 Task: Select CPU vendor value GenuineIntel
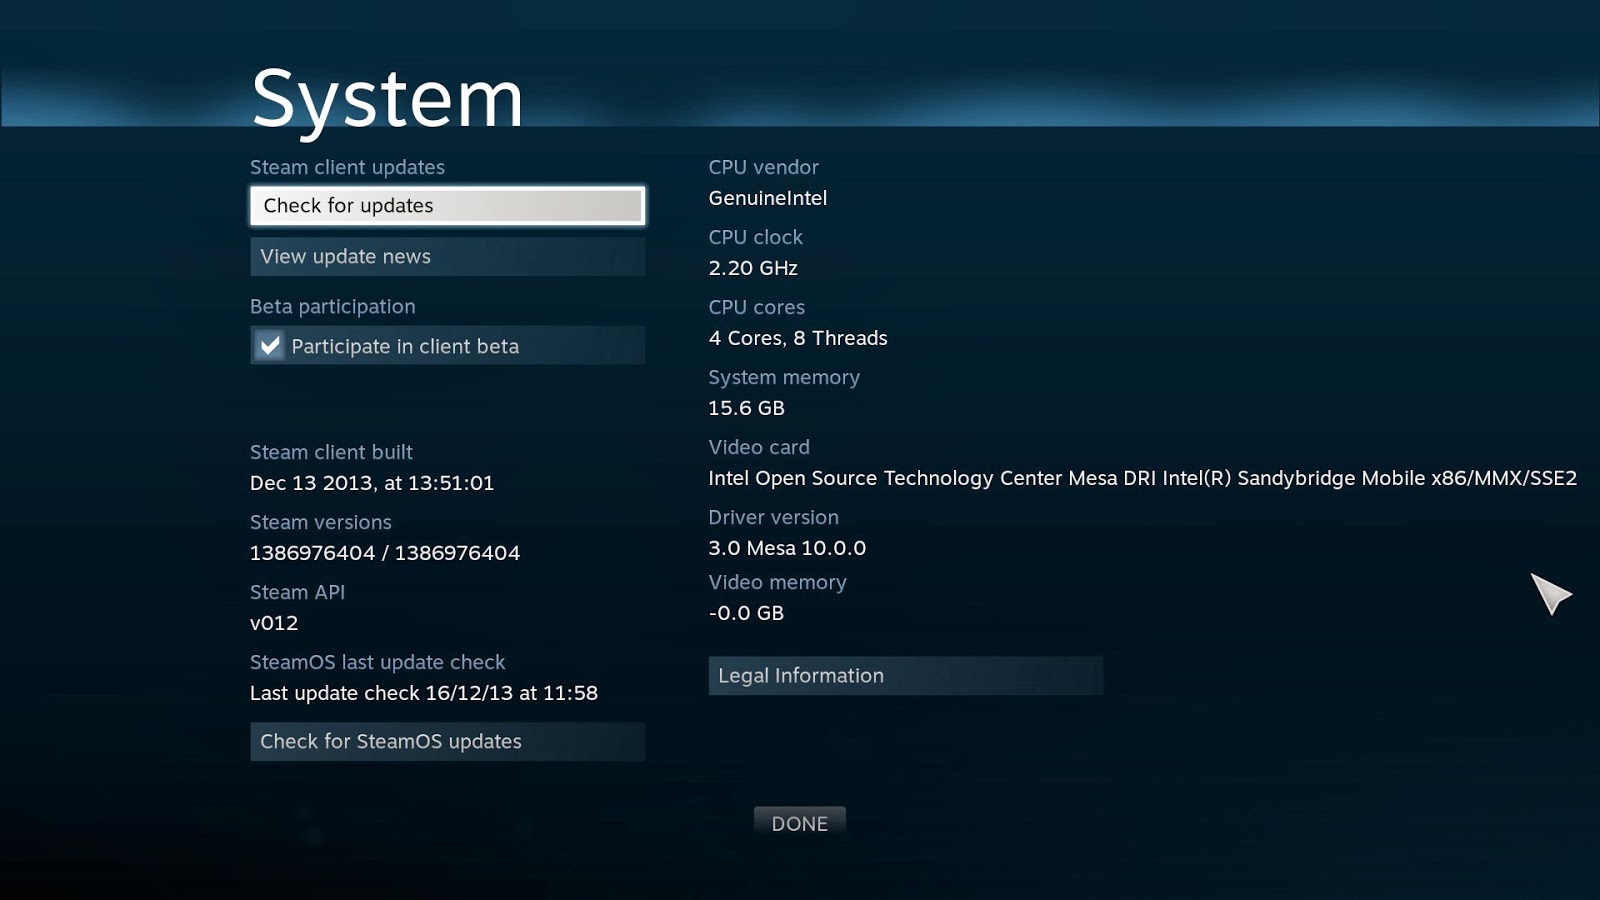(767, 197)
